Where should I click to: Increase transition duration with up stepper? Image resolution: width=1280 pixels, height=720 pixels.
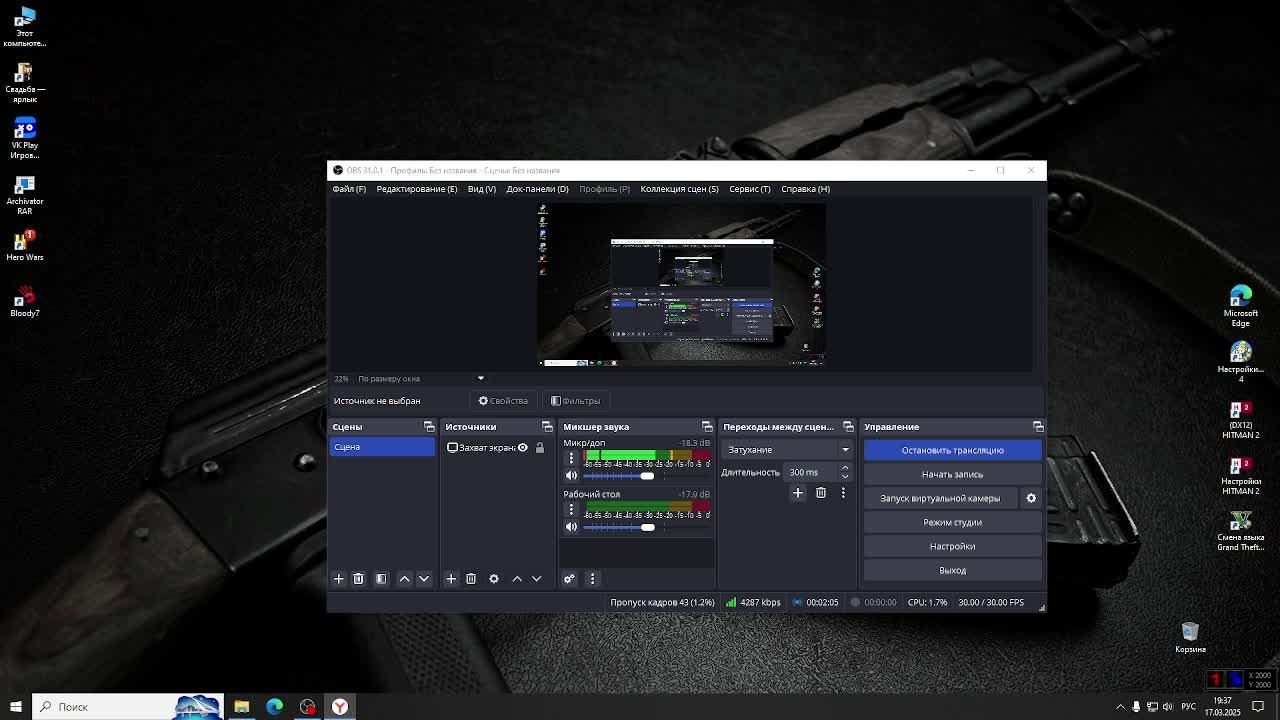845,467
